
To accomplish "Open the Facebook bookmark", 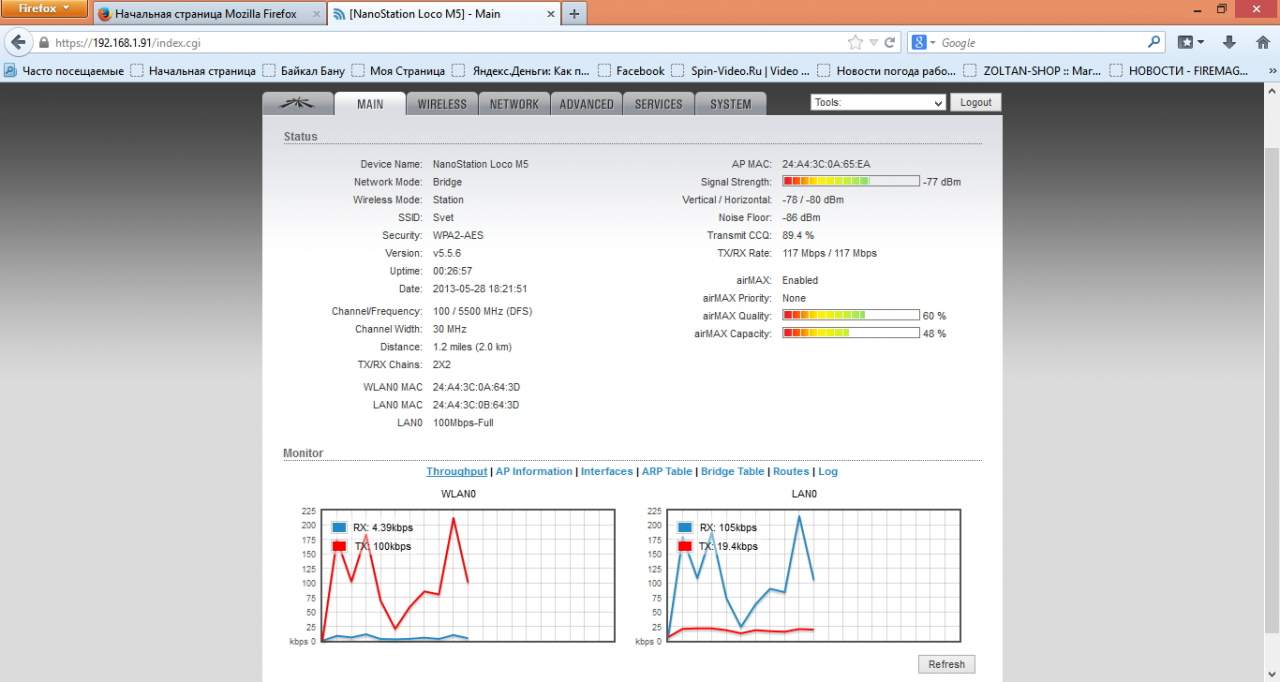I will (x=631, y=71).
